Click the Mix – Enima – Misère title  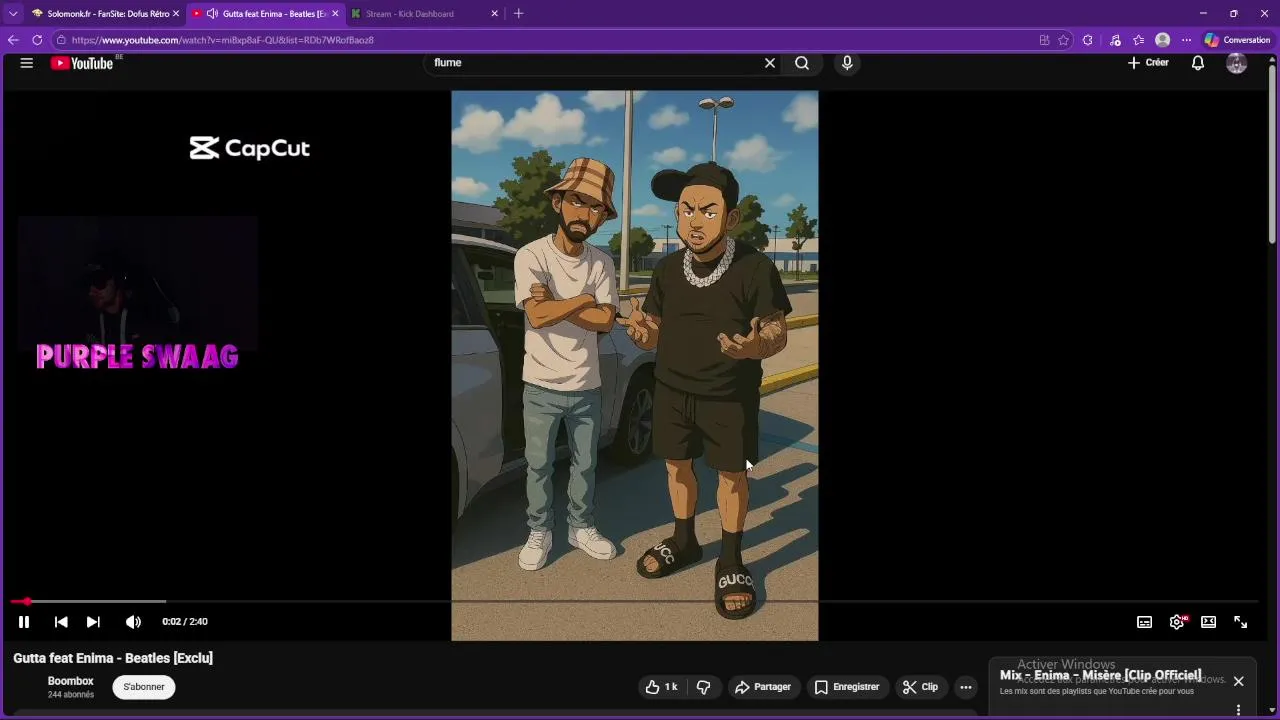[x=1101, y=675]
